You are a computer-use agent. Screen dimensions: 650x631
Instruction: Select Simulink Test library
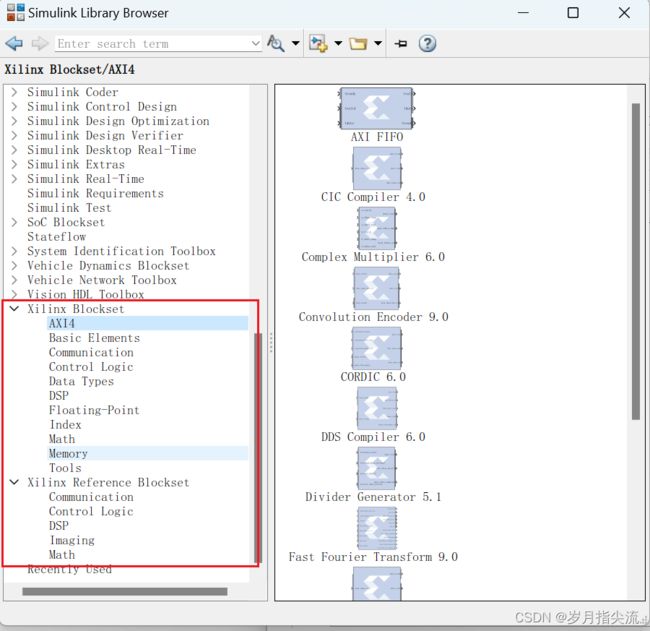pos(69,208)
